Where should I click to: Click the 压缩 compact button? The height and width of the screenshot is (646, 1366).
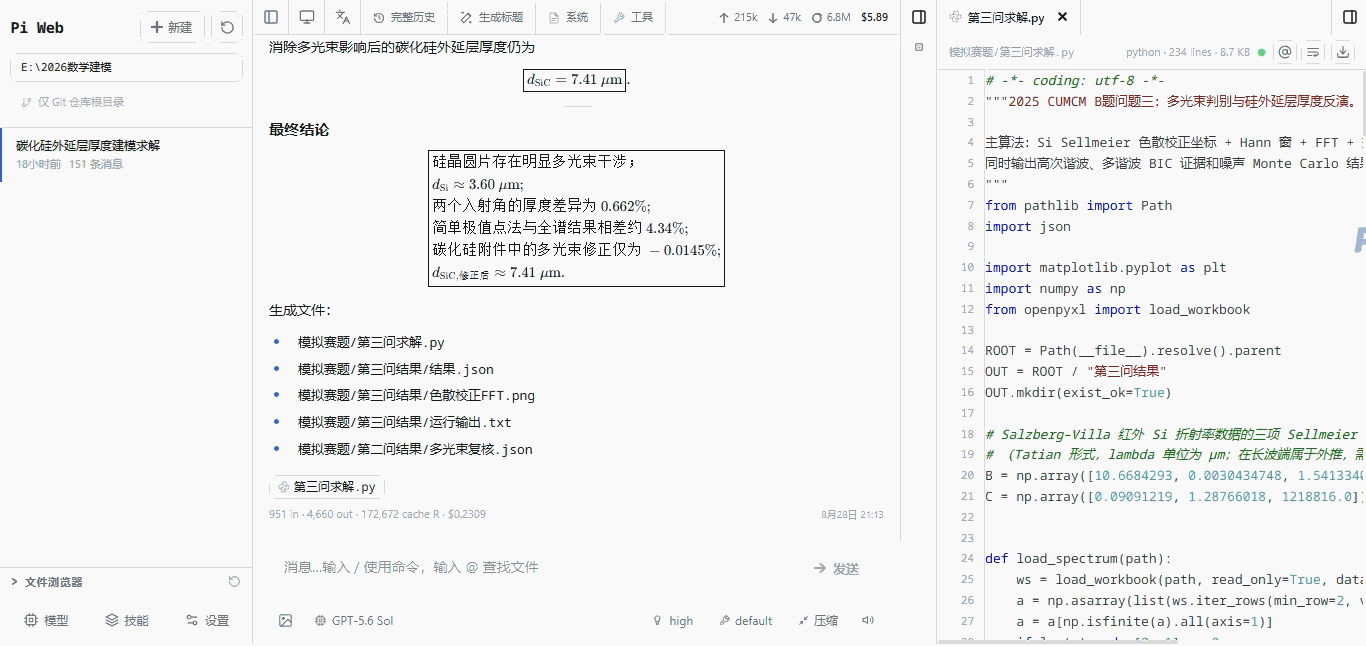818,621
